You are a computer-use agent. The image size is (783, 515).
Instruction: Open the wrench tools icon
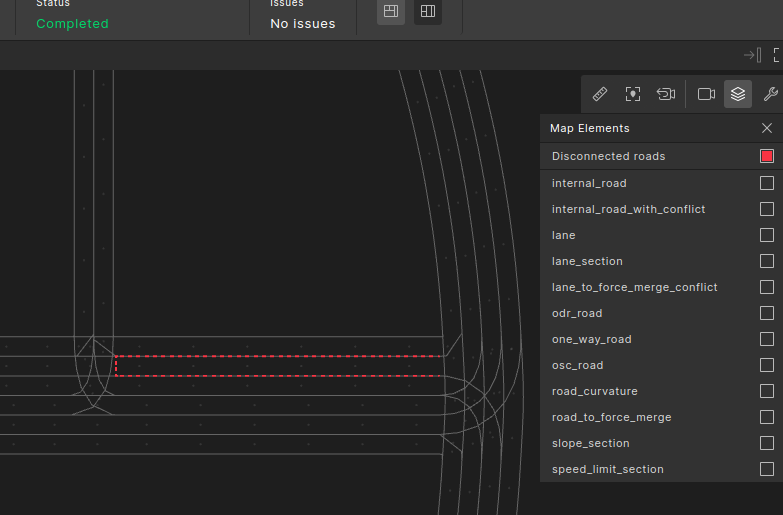tap(770, 94)
